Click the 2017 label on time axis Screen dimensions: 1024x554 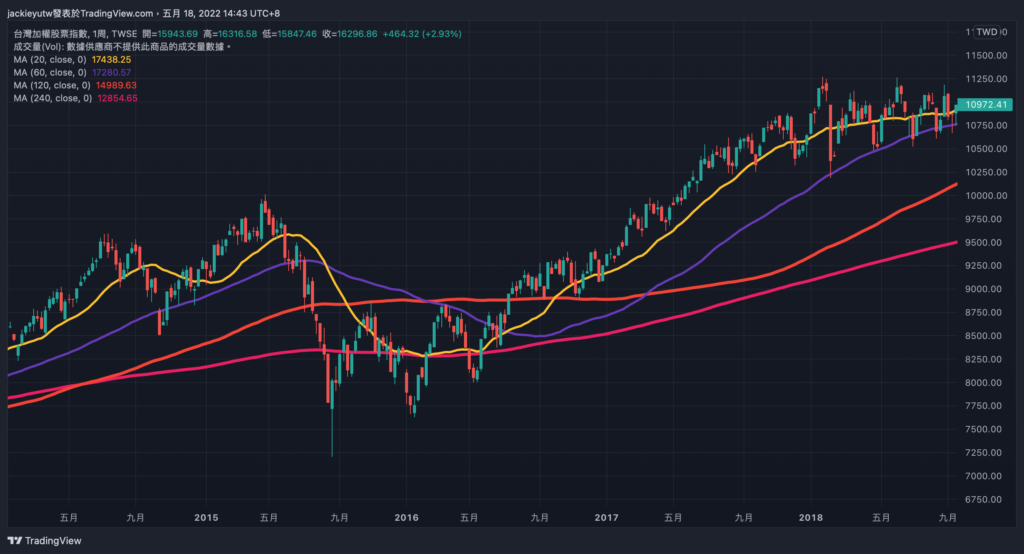tap(606, 518)
